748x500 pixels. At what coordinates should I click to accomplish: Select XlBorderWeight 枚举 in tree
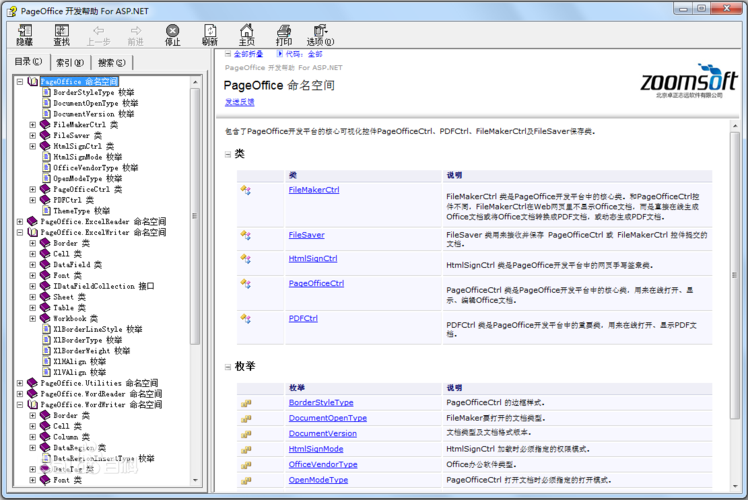coord(92,351)
